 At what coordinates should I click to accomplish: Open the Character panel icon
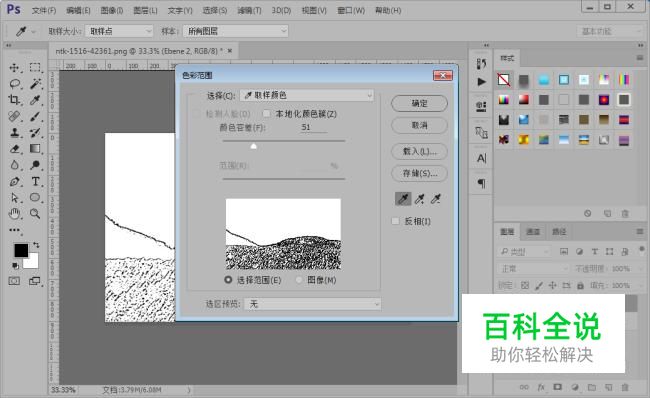481,158
